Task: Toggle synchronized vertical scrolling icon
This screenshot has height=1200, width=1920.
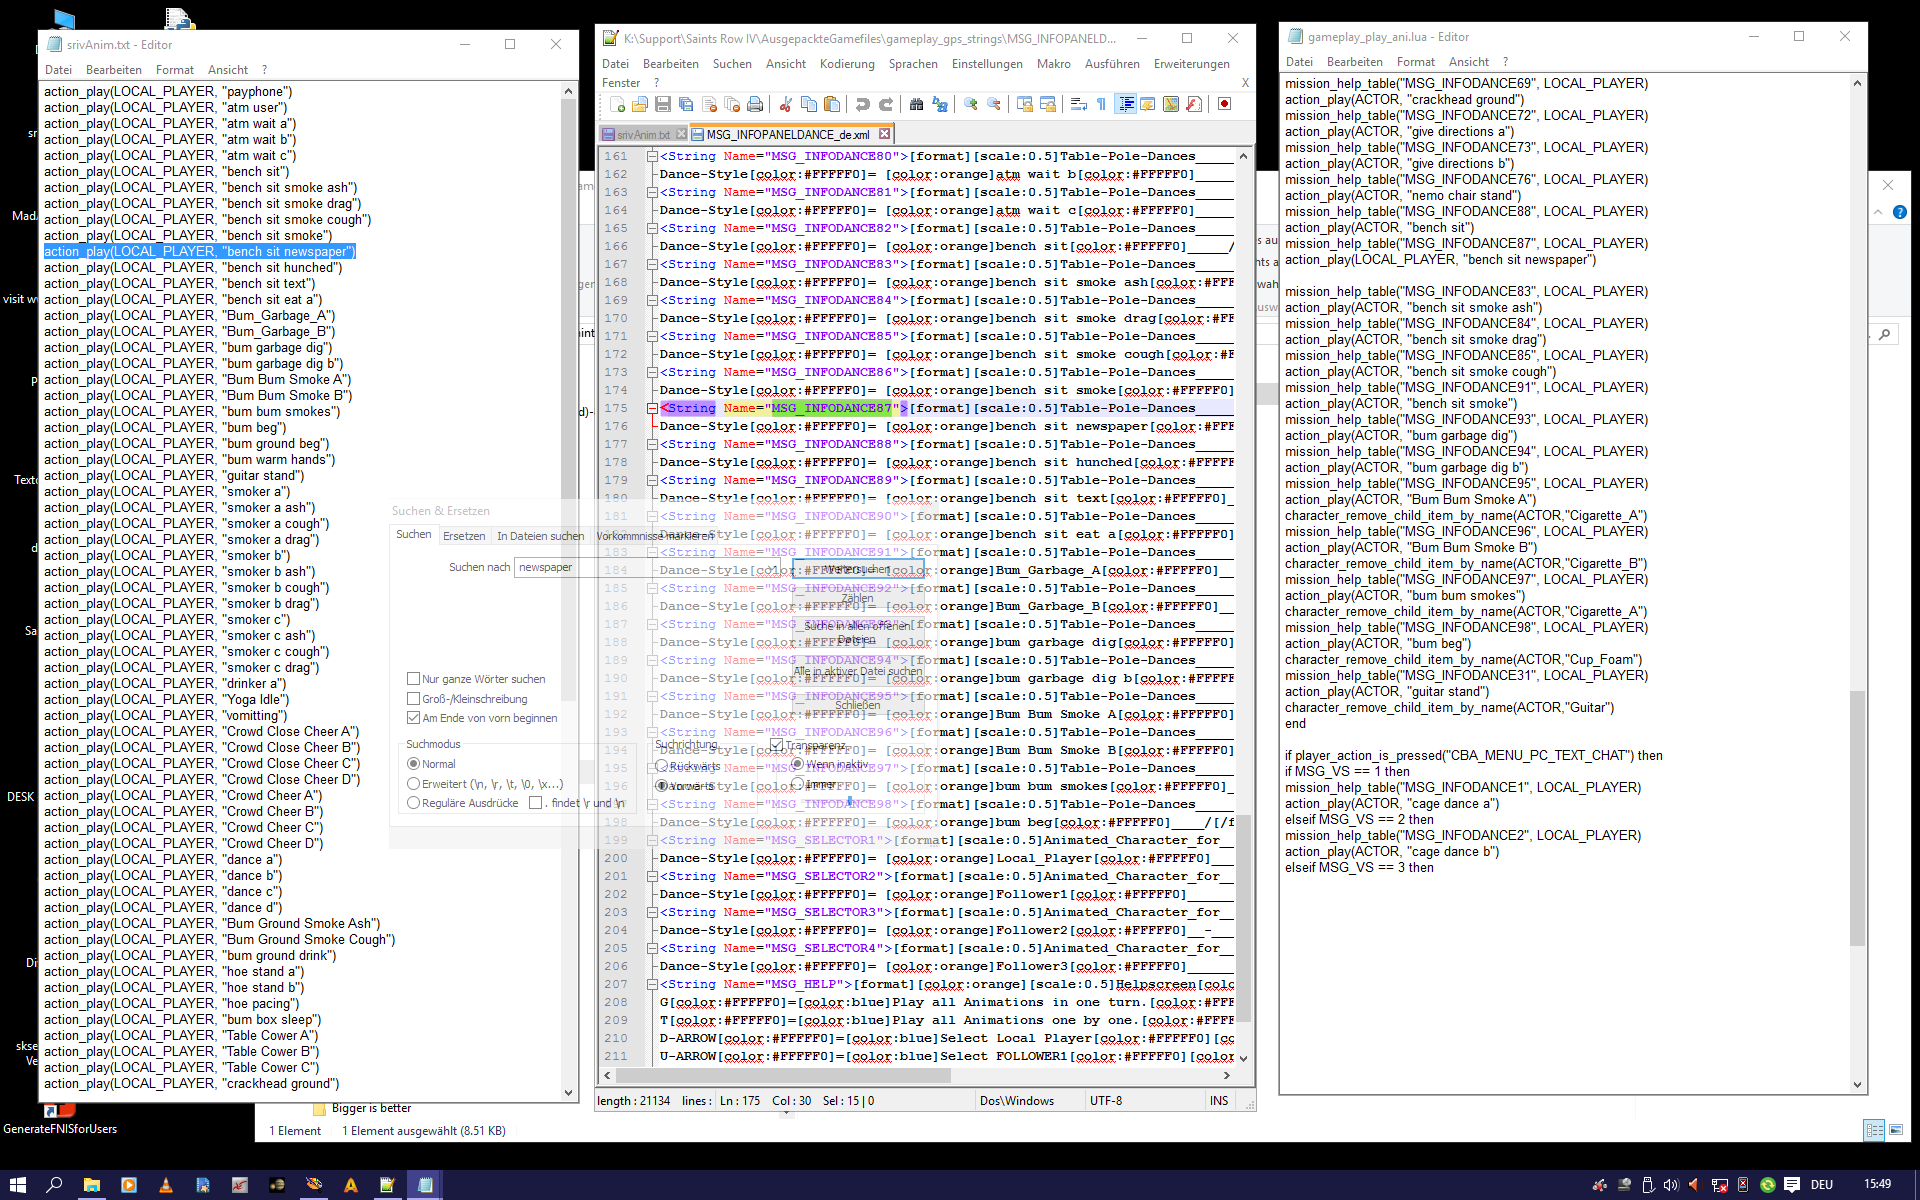Action: [1024, 104]
